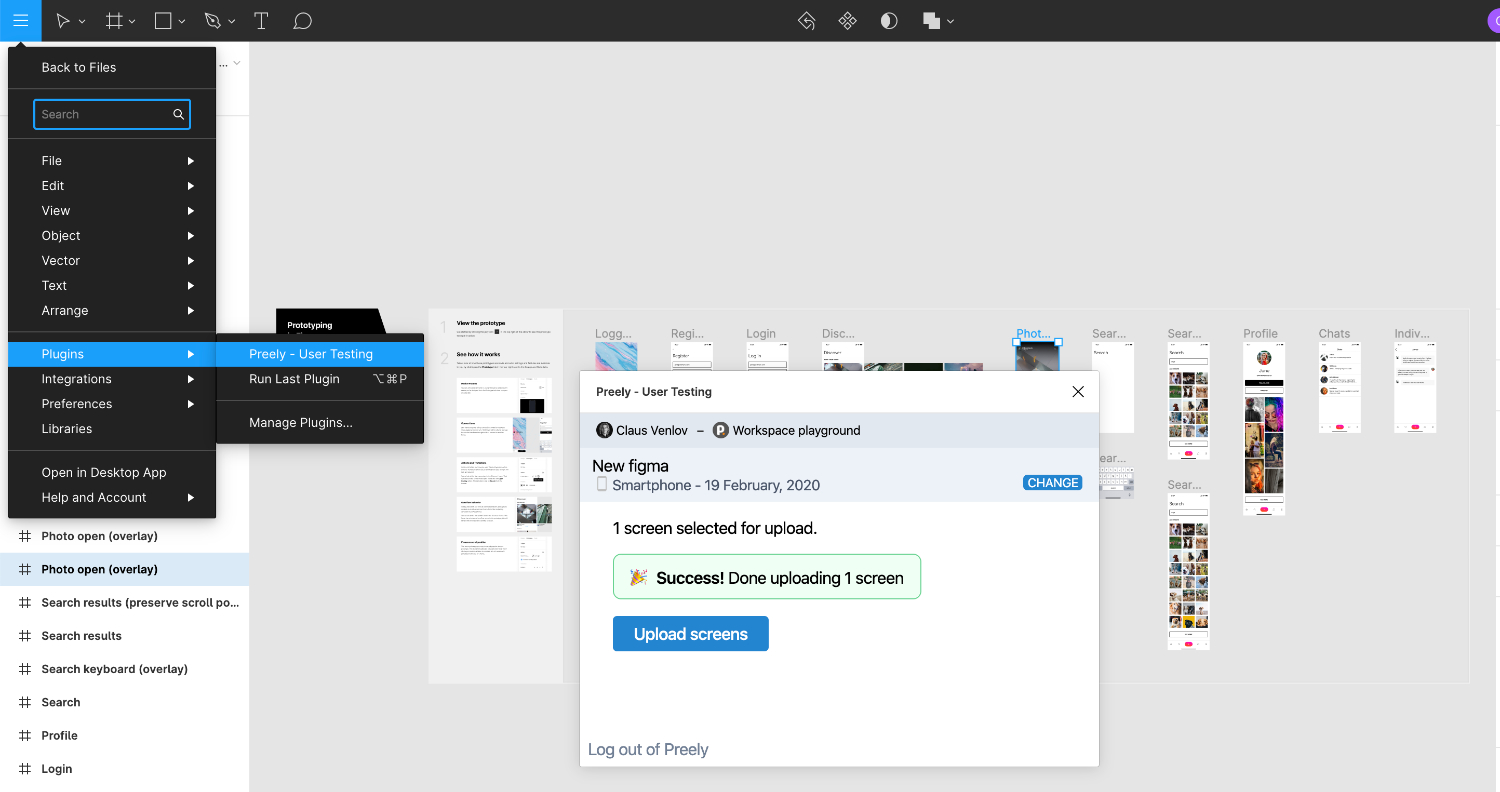Click the Upload screens button
Image resolution: width=1500 pixels, height=792 pixels.
click(x=691, y=634)
